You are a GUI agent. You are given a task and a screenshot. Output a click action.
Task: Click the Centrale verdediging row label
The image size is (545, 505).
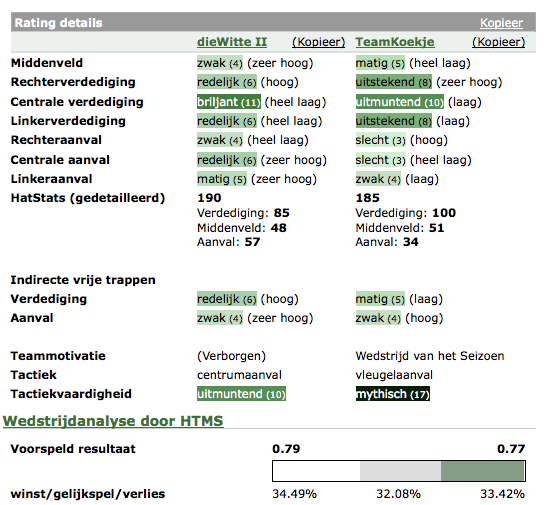[77, 102]
